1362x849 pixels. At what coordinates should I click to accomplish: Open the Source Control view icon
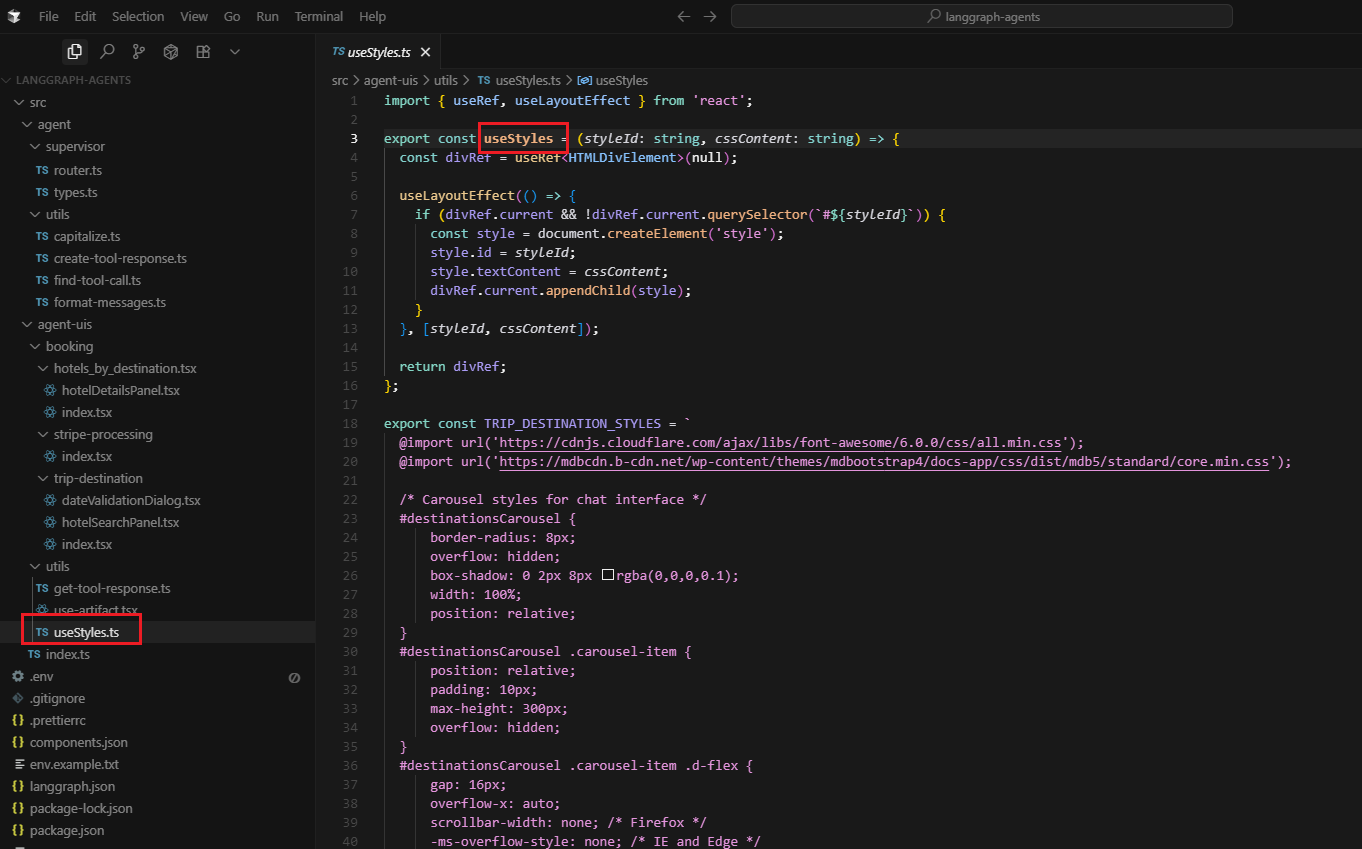point(139,52)
